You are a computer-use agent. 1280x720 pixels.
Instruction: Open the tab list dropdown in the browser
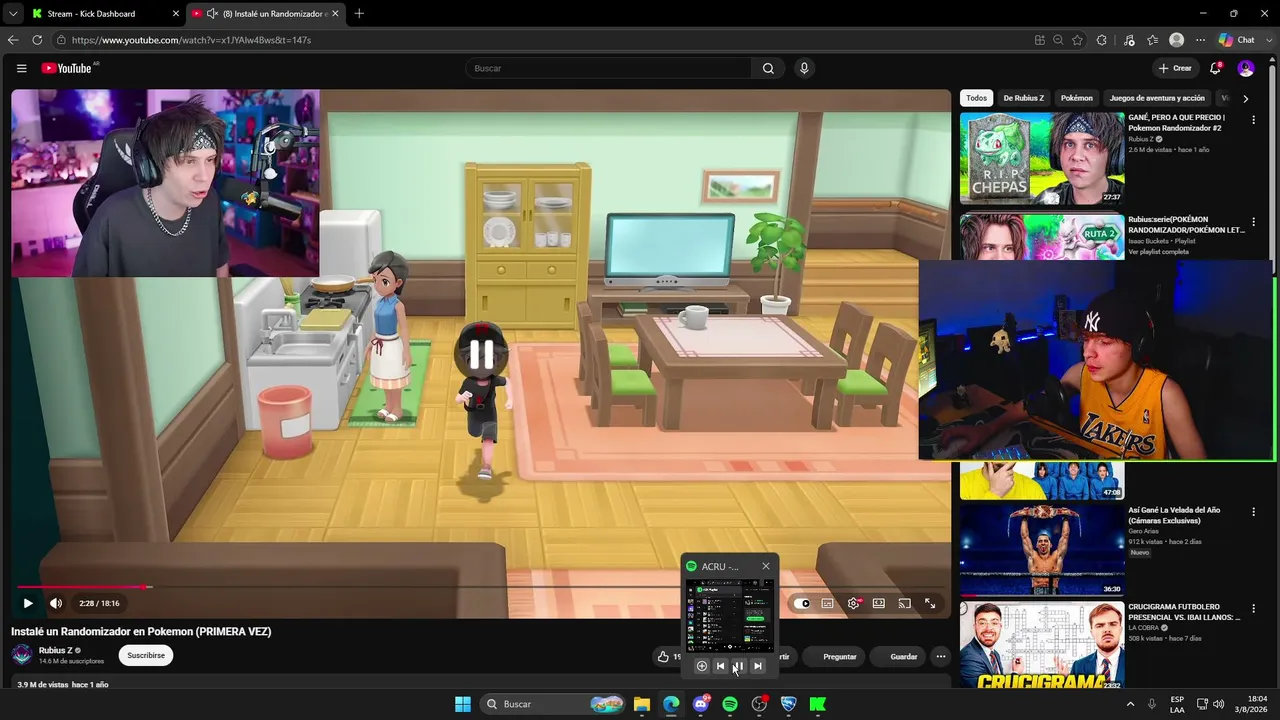[13, 14]
